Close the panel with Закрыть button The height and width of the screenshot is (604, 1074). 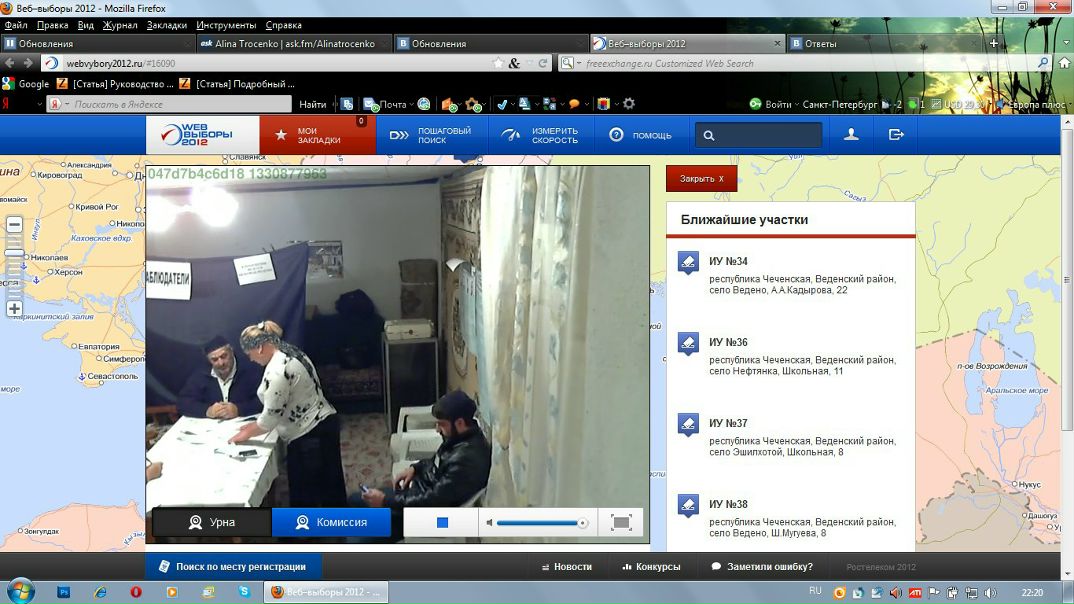point(702,178)
